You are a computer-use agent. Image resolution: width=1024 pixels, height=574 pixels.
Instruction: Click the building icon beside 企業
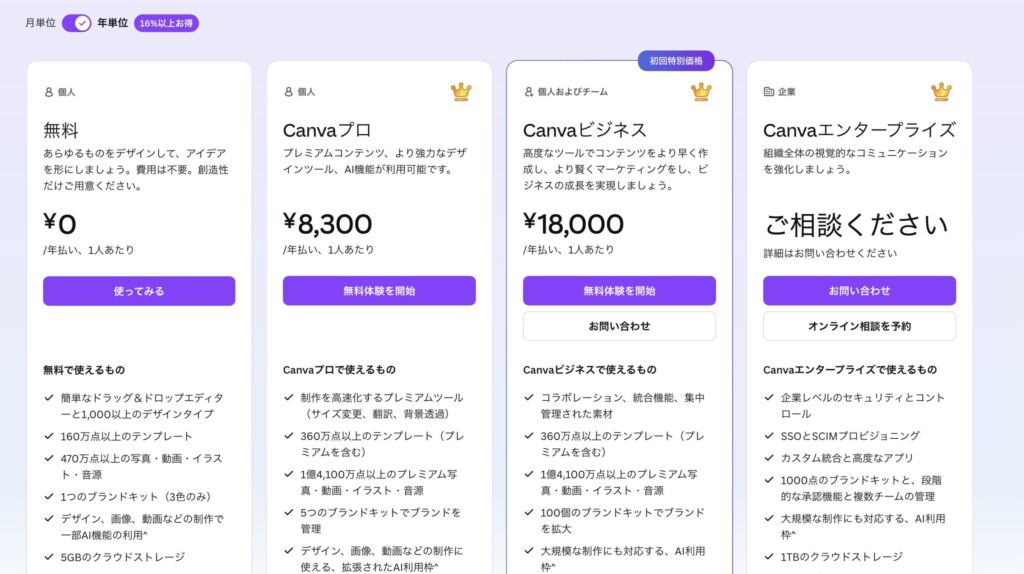[x=769, y=92]
